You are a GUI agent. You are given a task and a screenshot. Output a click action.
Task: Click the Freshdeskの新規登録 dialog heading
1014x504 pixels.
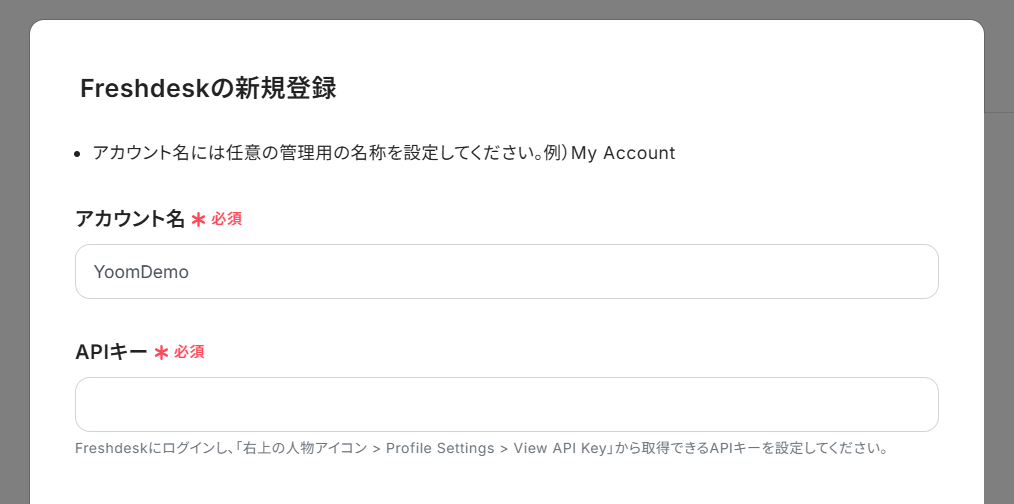pos(208,89)
